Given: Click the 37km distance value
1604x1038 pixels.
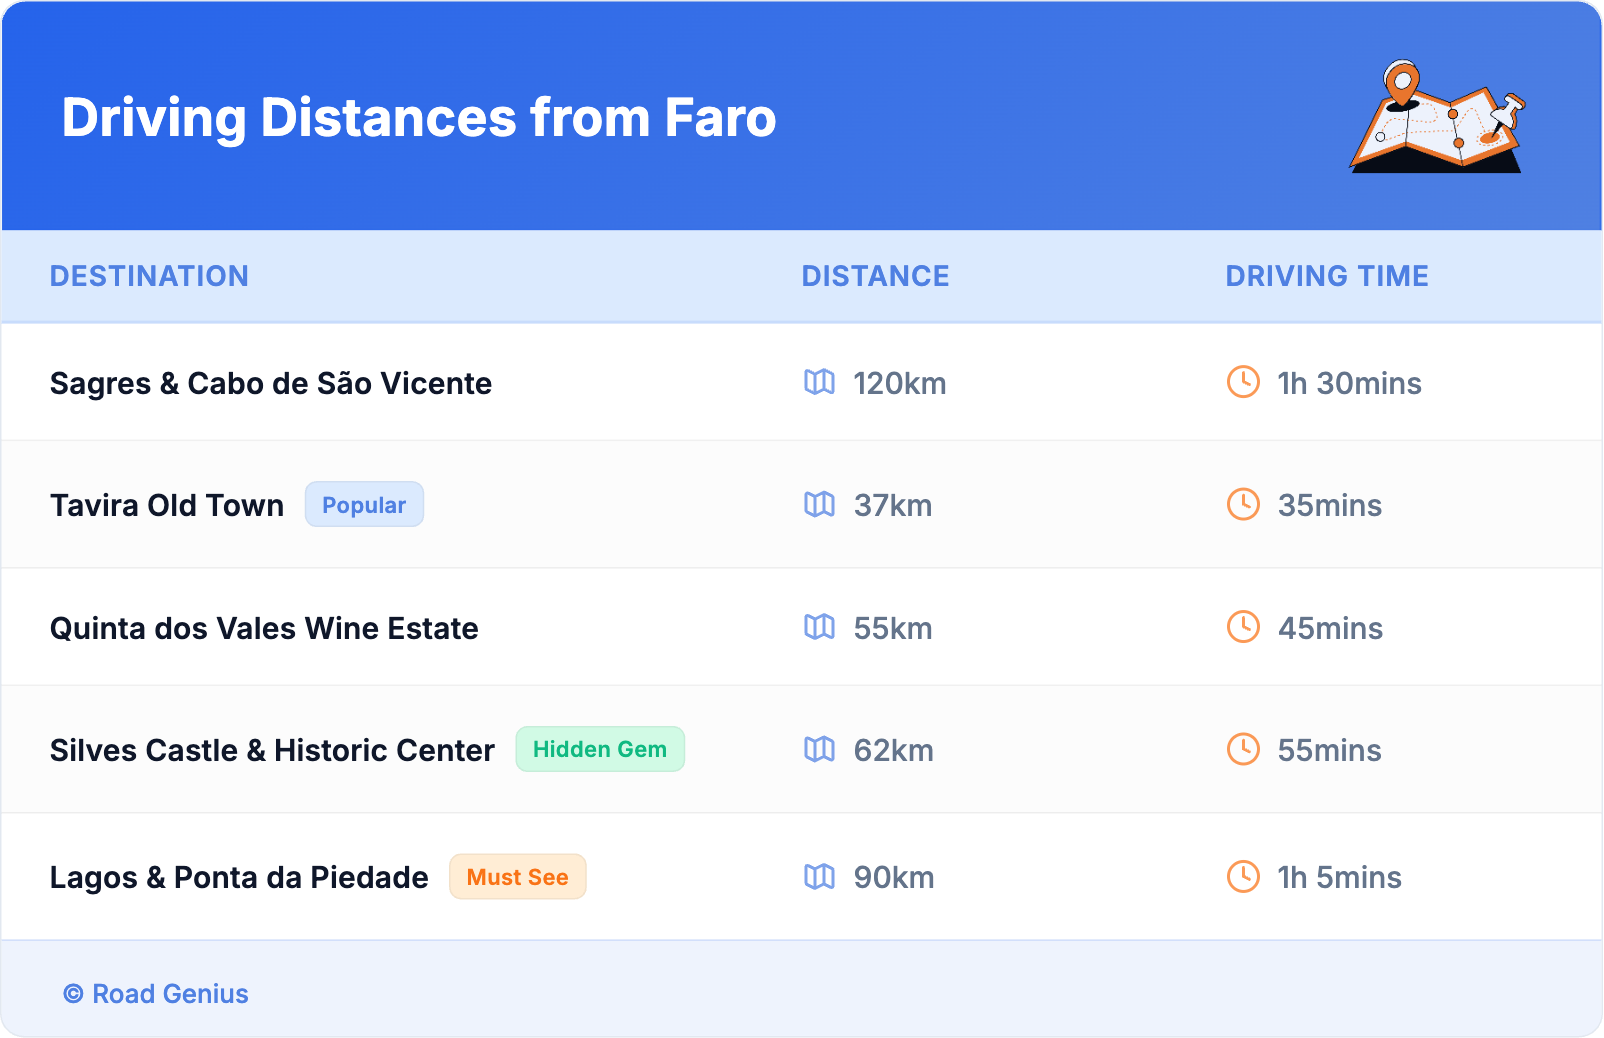Looking at the screenshot, I should (x=893, y=505).
